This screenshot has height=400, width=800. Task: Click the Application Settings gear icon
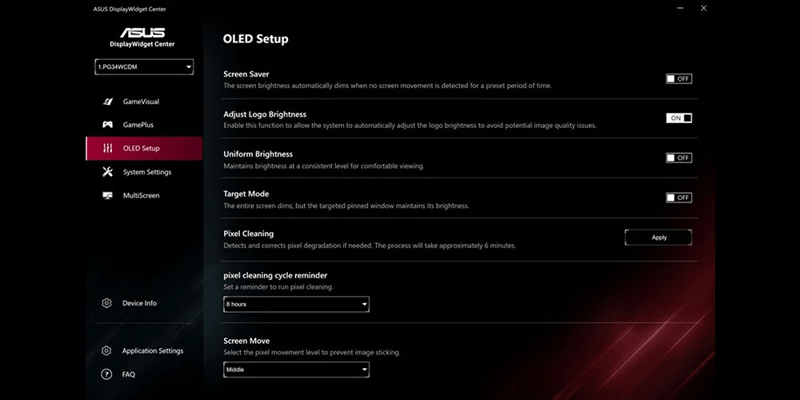coord(106,351)
